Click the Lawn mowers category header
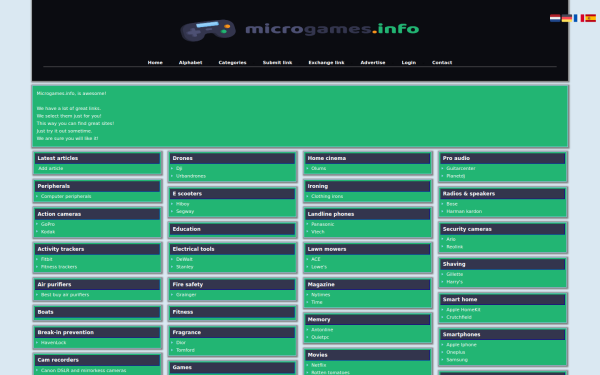Viewport: 600px width, 375px height. 367,249
